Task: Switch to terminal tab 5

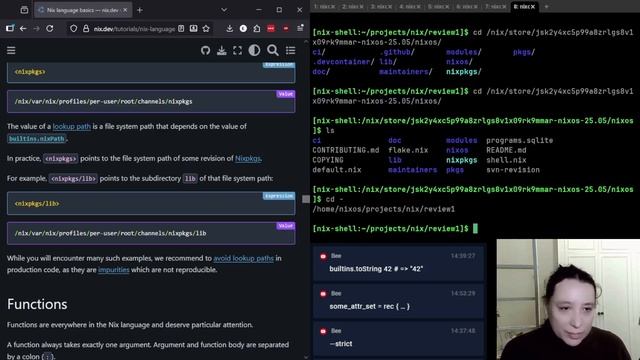Action: [x=439, y=7]
